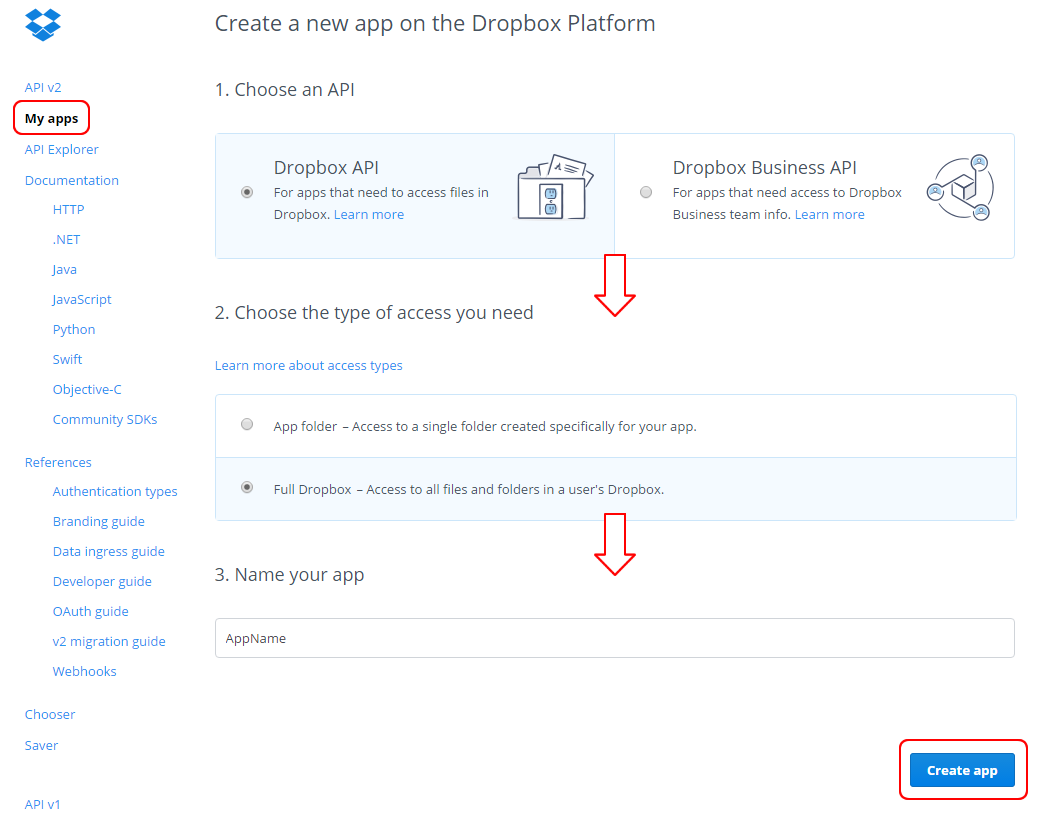Click the Dropbox Business API team illustration
Viewport: 1044px width, 828px height.
[x=960, y=188]
